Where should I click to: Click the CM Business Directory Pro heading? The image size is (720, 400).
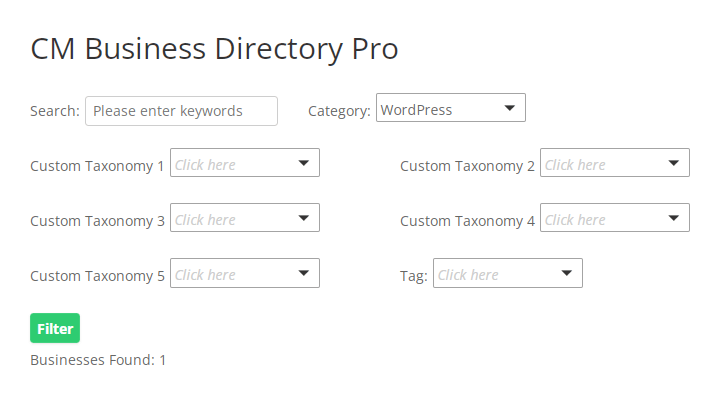click(214, 49)
